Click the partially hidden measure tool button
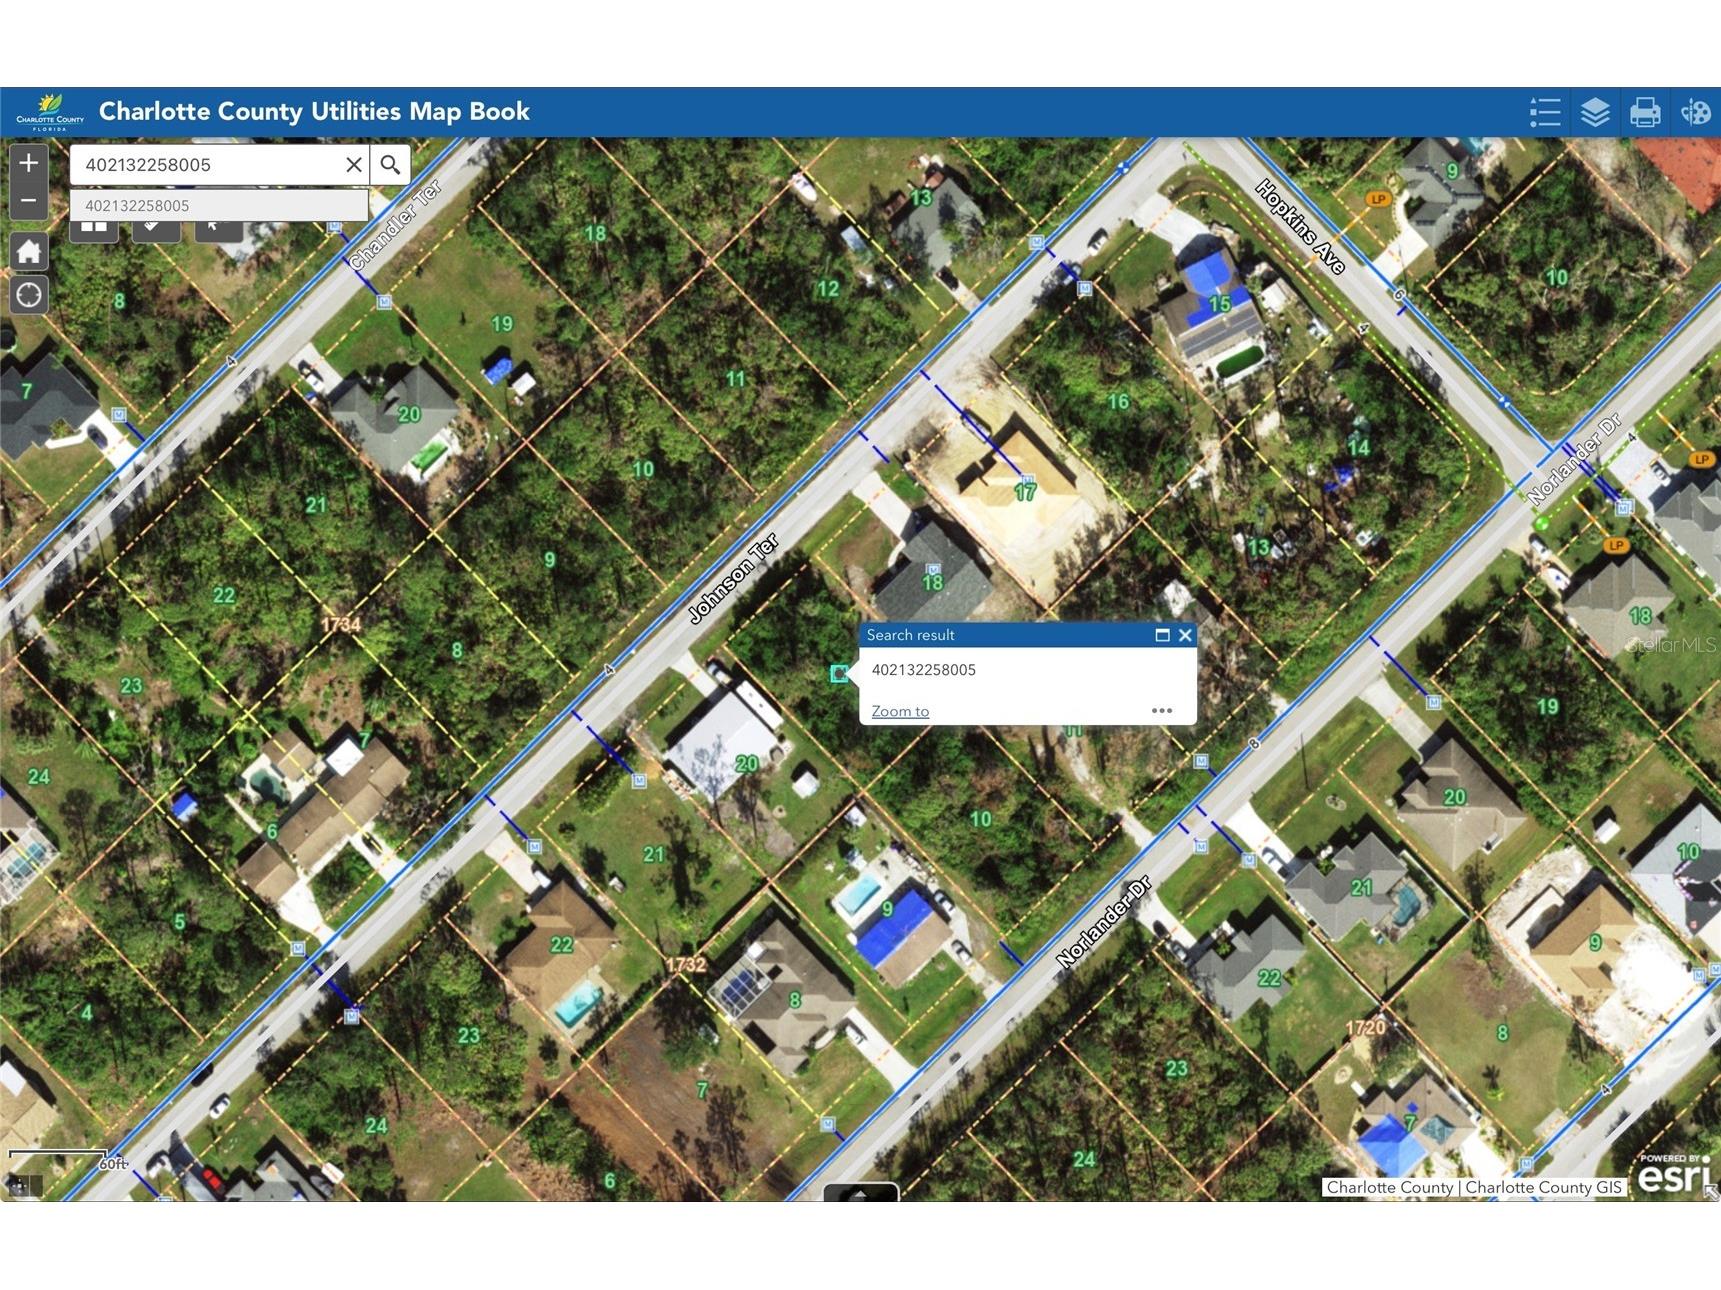 pyautogui.click(x=156, y=230)
